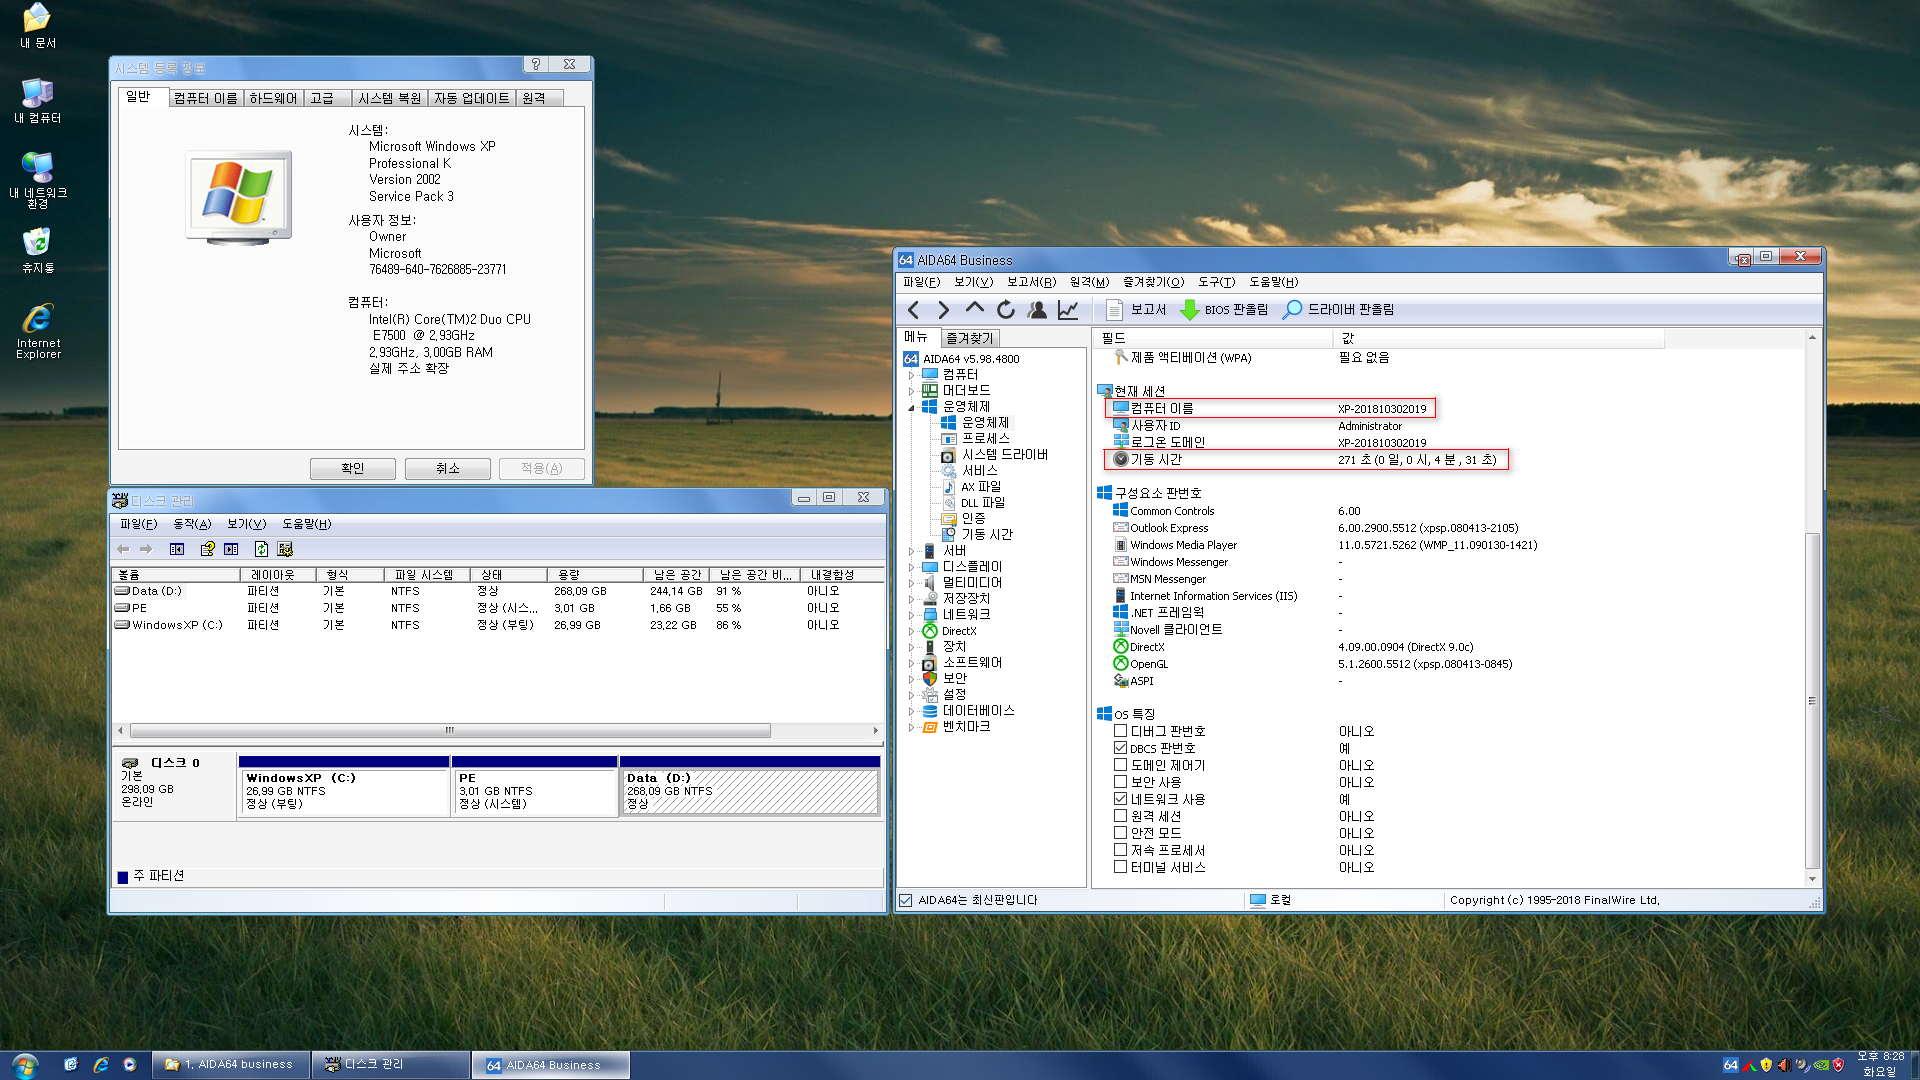
Task: Open 내 컴퓨터 desktop icon
Action: tap(38, 101)
